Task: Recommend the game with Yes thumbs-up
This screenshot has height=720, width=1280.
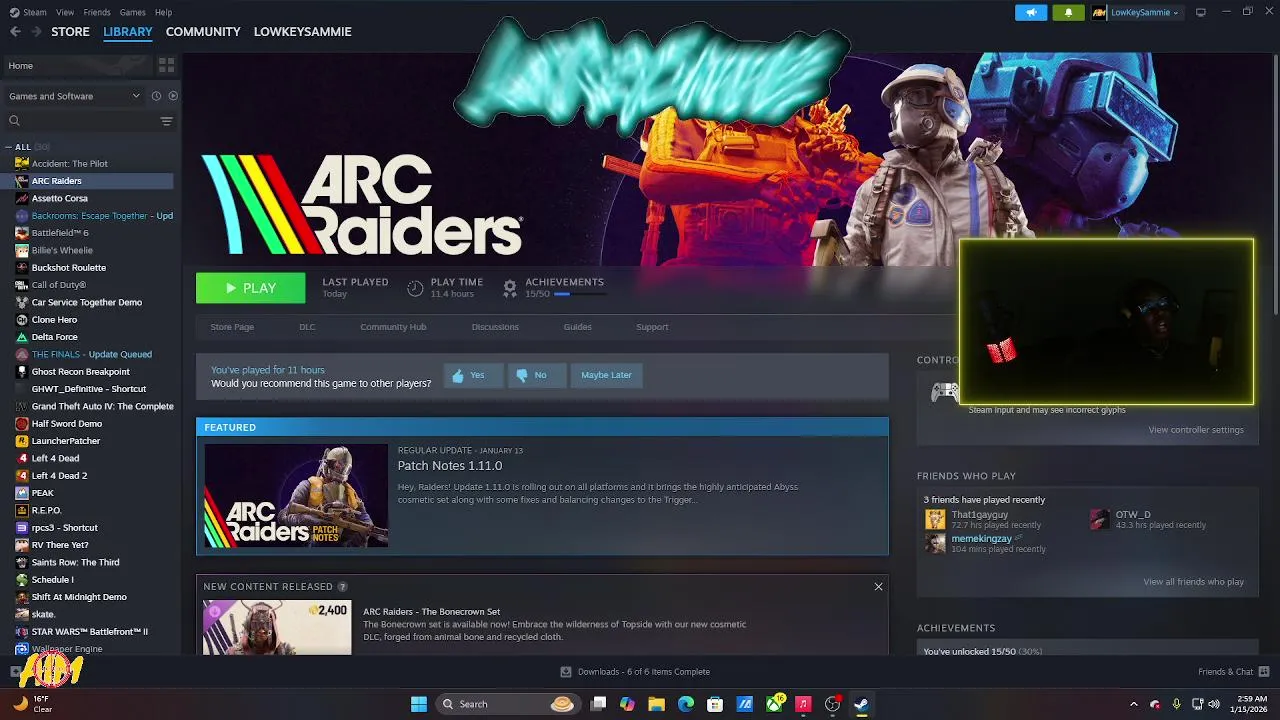Action: pyautogui.click(x=473, y=375)
